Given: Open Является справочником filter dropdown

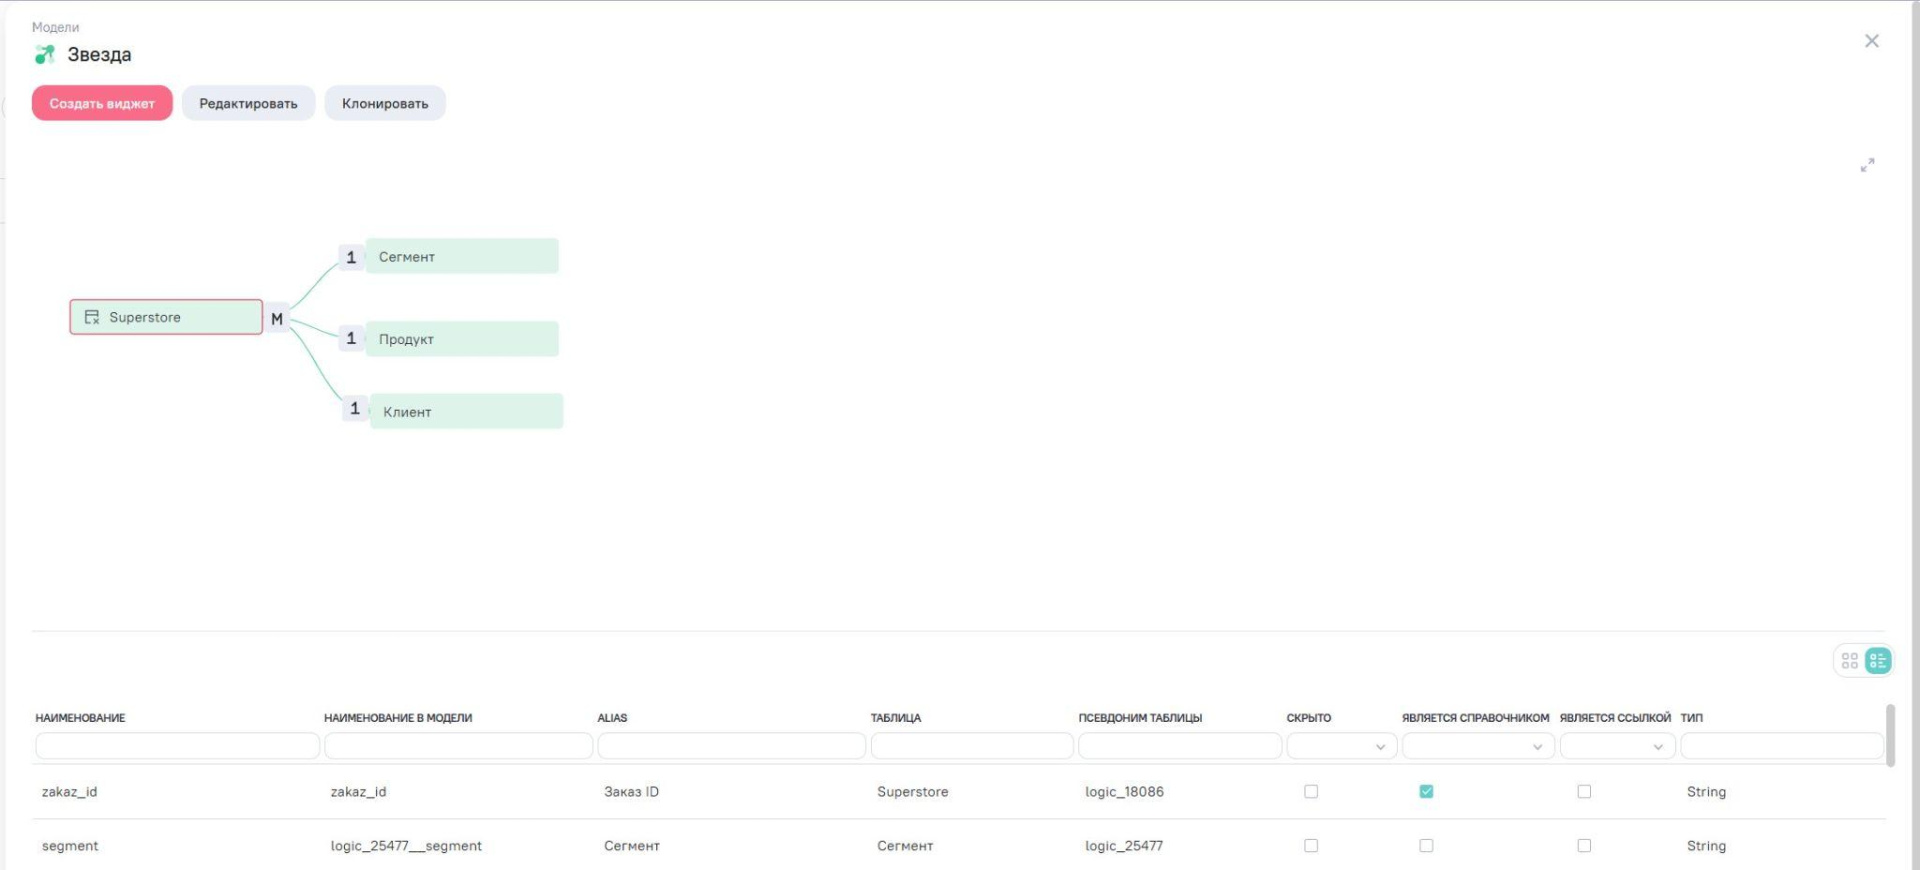Looking at the screenshot, I should pos(1477,747).
